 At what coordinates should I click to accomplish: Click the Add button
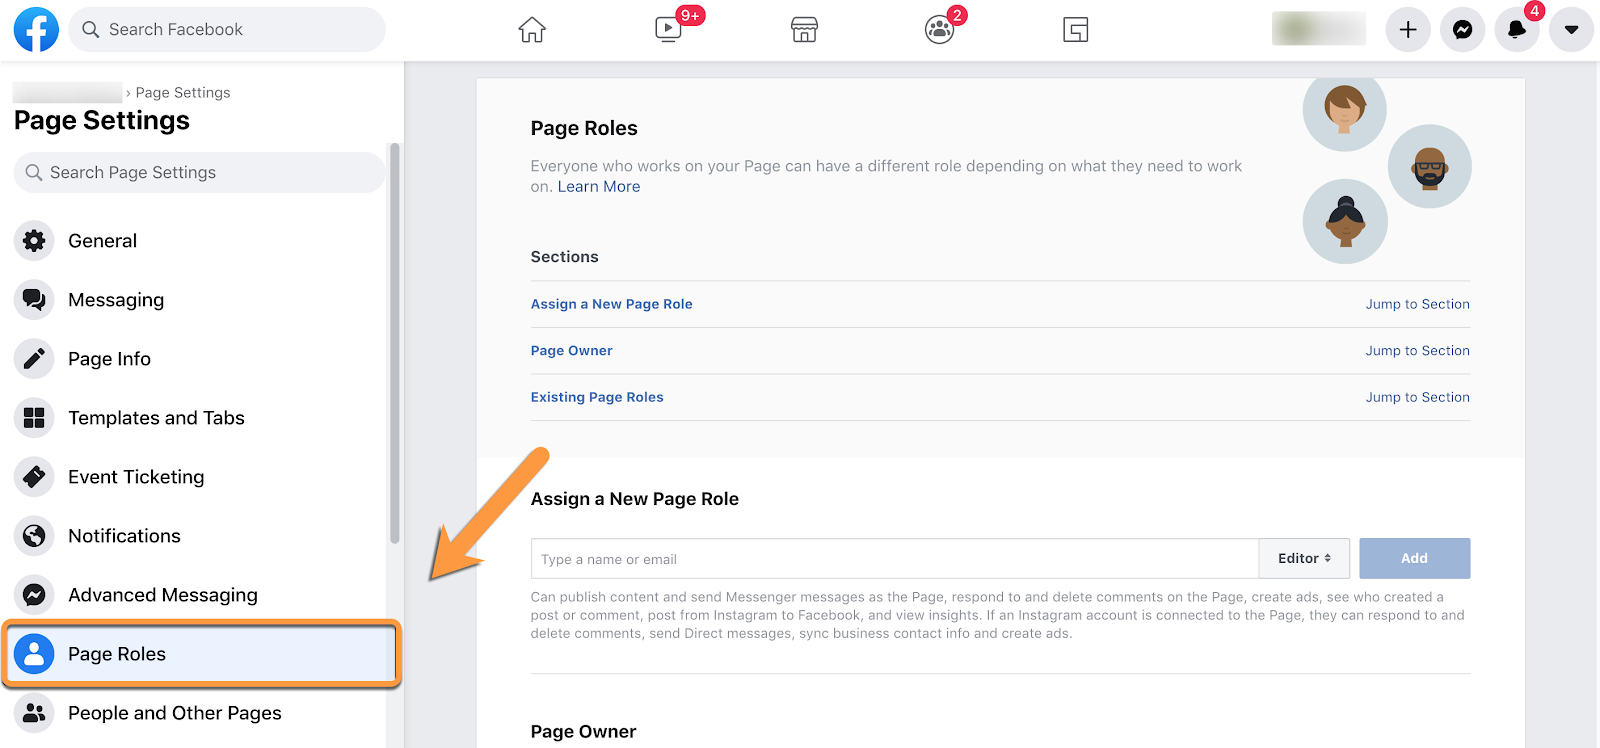(1414, 559)
